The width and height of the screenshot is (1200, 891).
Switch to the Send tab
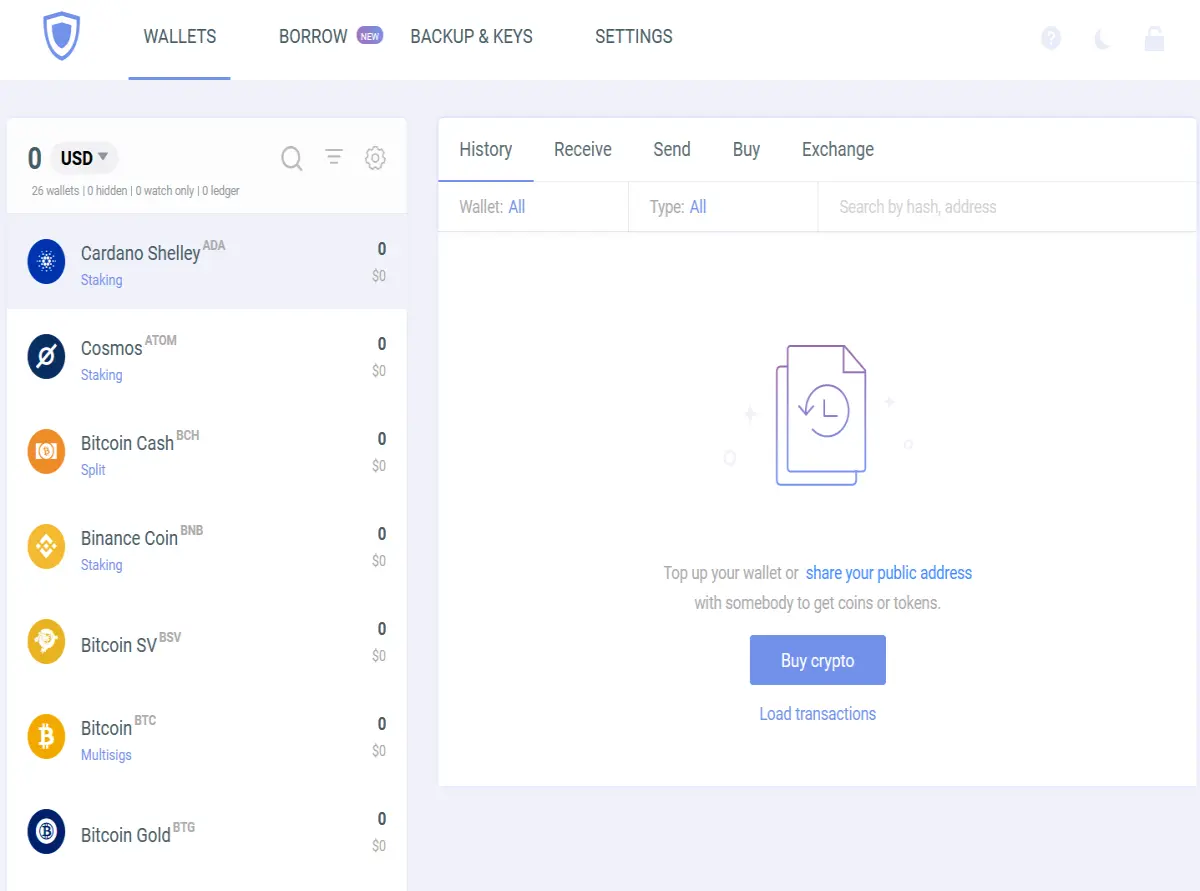[672, 150]
